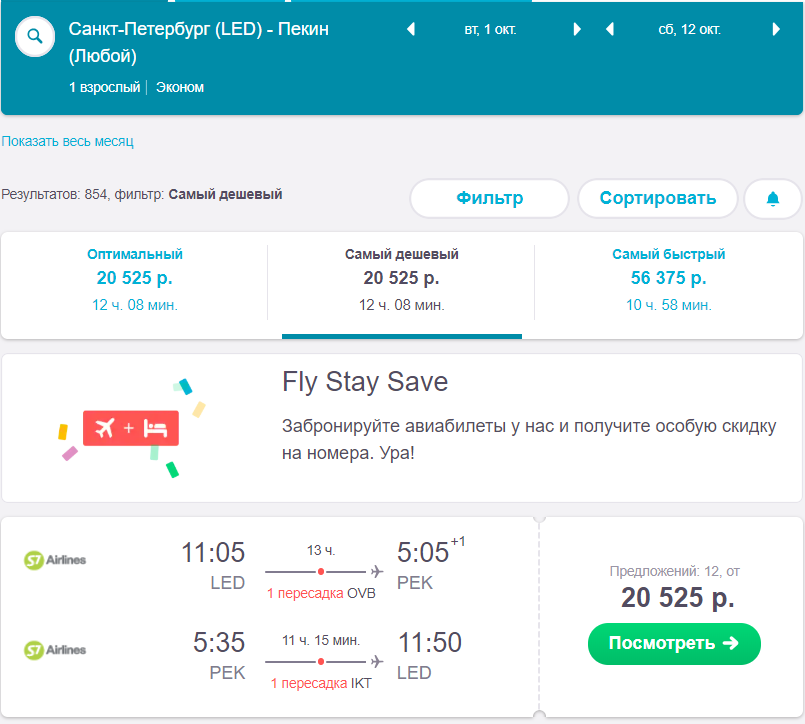Open the Сортировать sorting options
Viewport: 805px width, 724px height.
(657, 198)
